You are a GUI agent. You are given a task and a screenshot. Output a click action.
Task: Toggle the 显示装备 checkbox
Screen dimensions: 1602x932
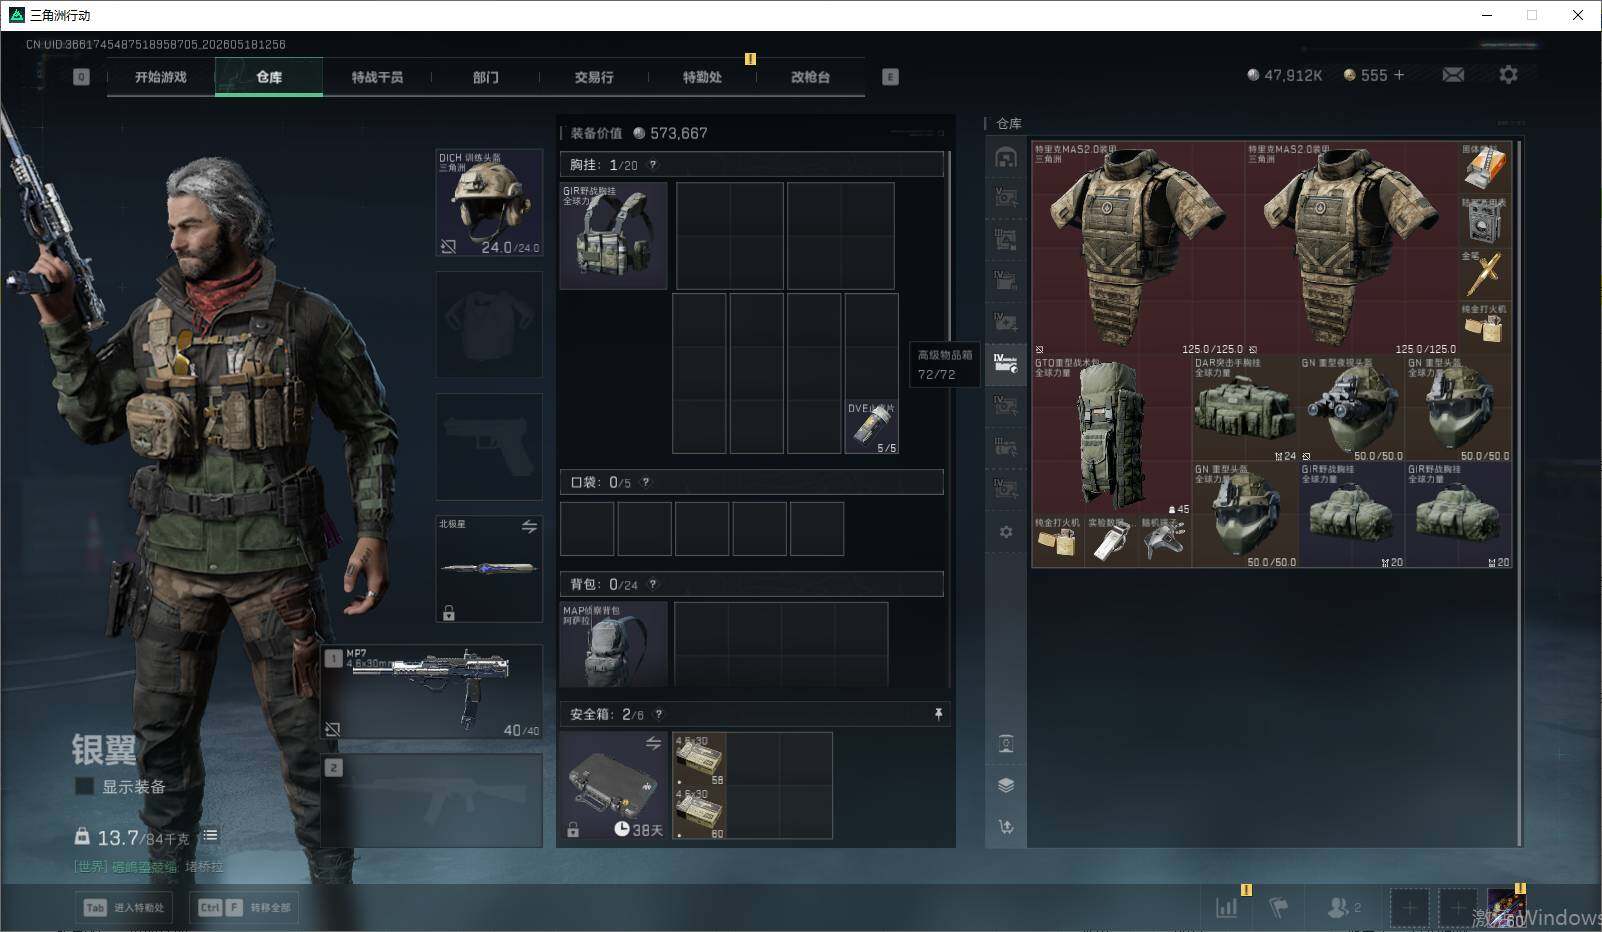tap(85, 787)
